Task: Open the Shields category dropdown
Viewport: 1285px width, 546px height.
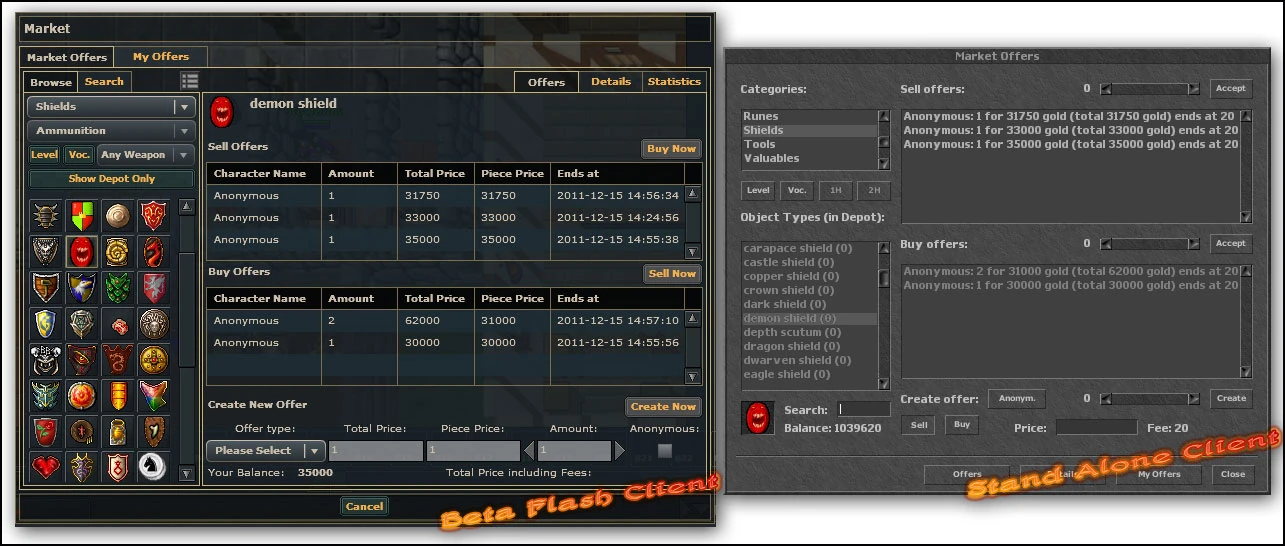Action: (111, 107)
